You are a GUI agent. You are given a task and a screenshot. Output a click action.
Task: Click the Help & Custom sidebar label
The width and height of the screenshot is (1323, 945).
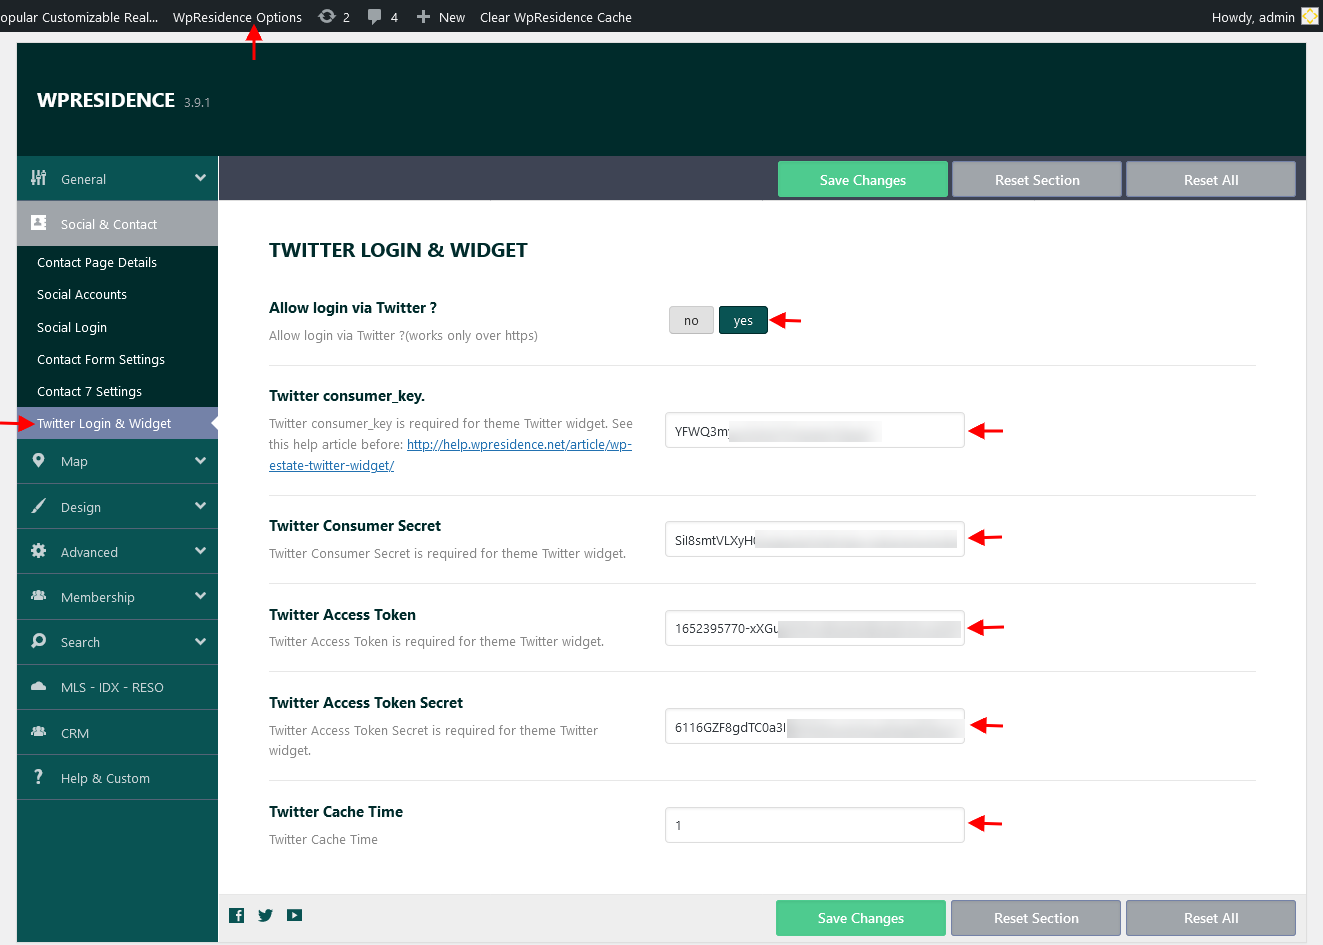click(x=105, y=778)
